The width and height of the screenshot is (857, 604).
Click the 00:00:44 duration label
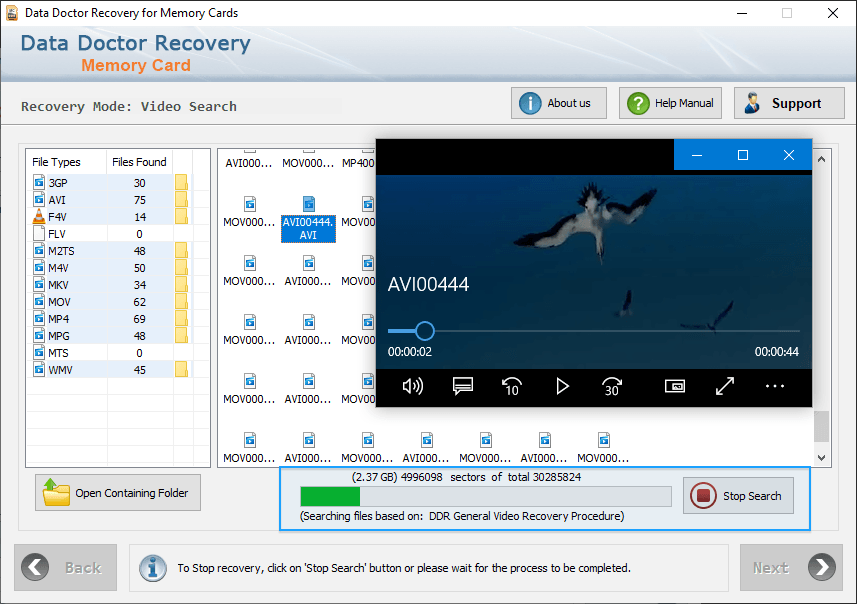tap(777, 351)
